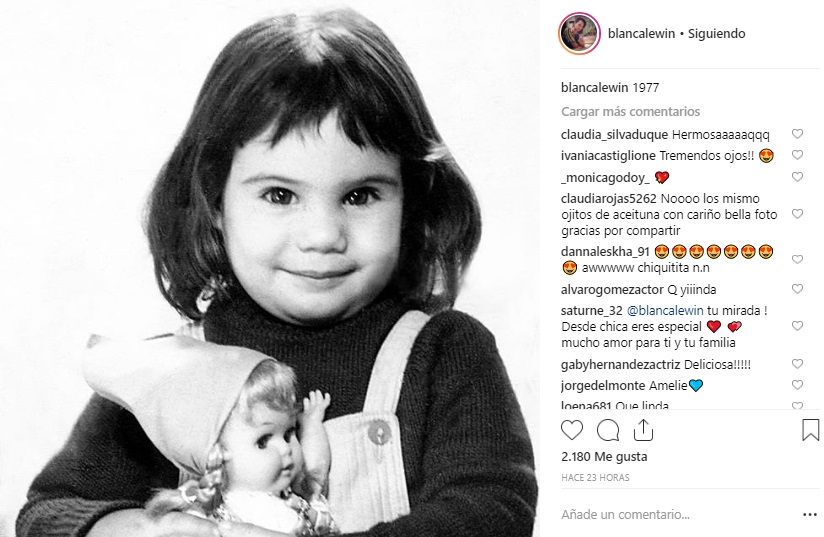Open the blancalewin profile picture
Viewport: 824px width, 537px height.
[579, 33]
